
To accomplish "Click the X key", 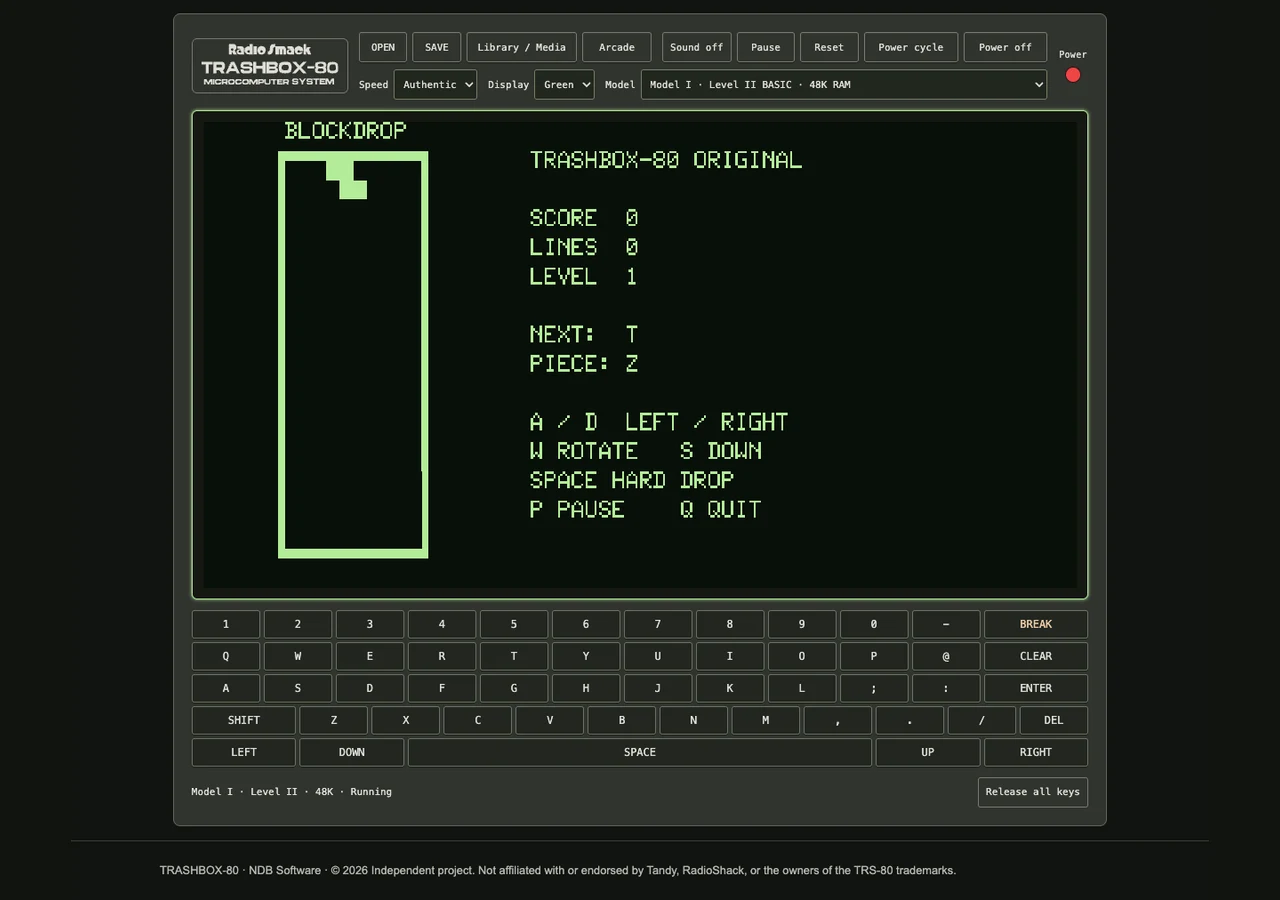I will pyautogui.click(x=406, y=720).
